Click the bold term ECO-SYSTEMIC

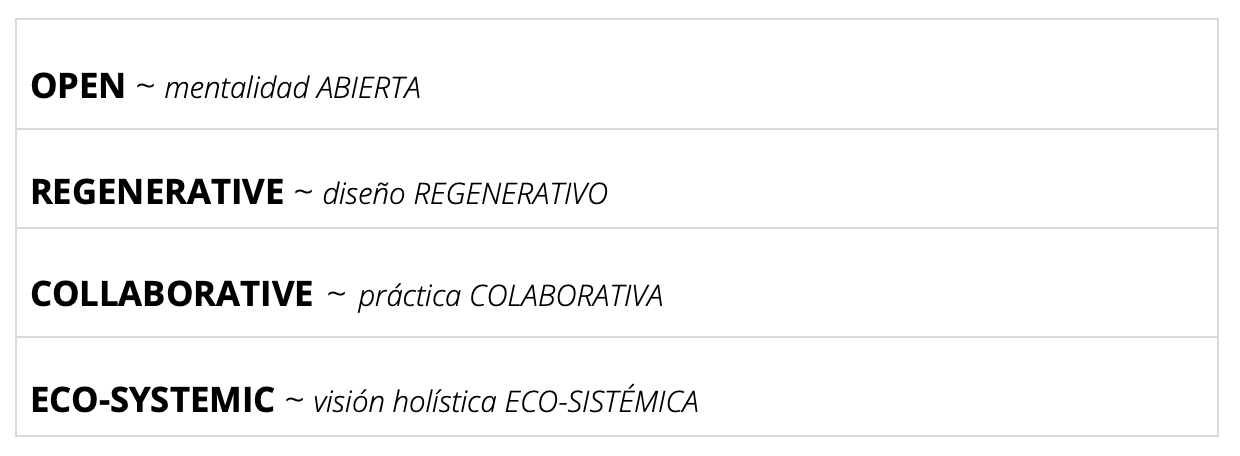[152, 401]
